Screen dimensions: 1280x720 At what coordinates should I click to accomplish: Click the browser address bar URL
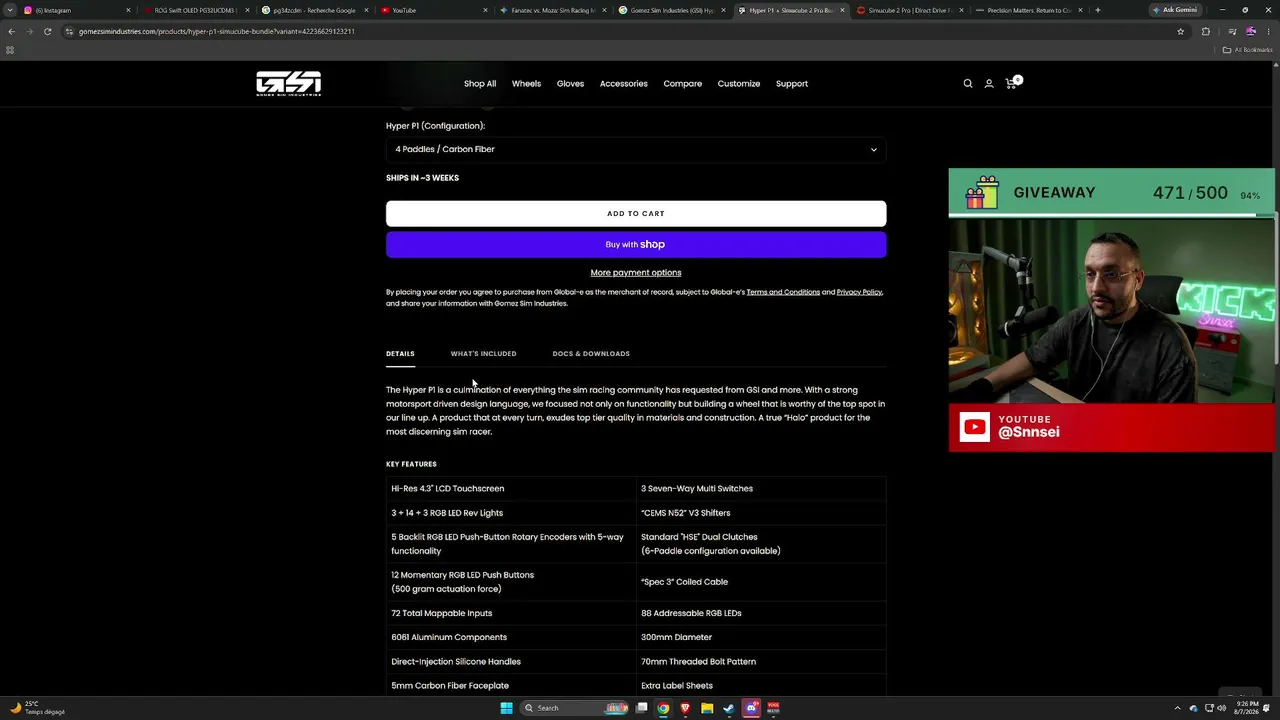click(x=217, y=31)
